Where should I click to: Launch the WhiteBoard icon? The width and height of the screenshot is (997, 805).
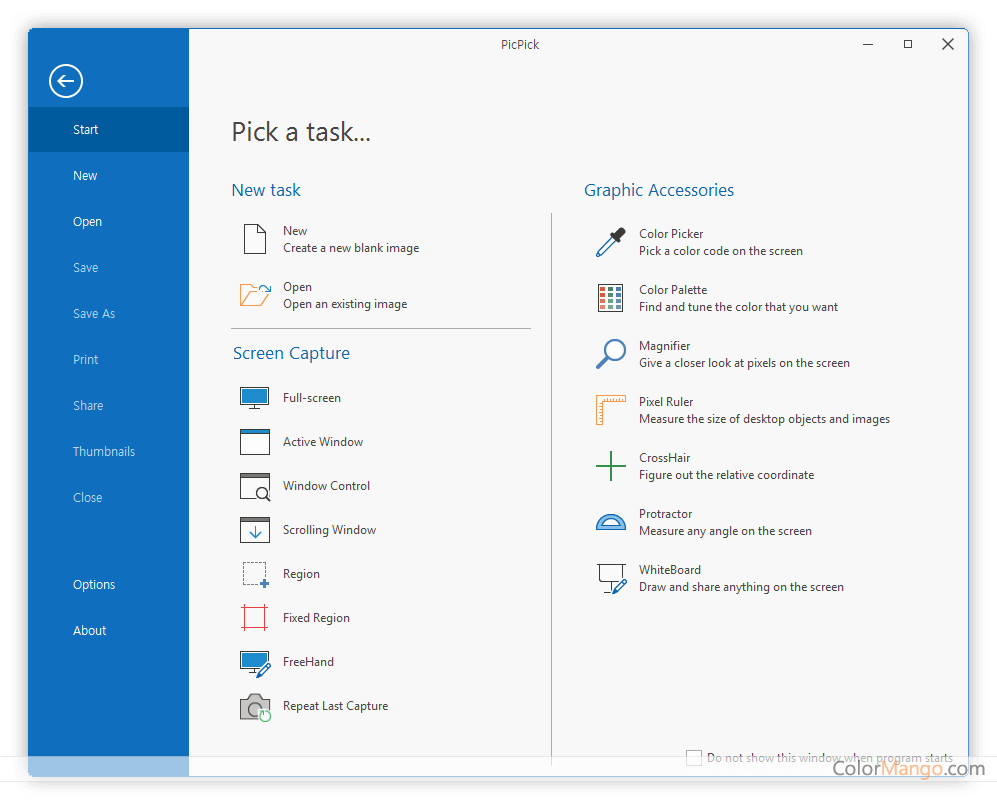point(610,578)
